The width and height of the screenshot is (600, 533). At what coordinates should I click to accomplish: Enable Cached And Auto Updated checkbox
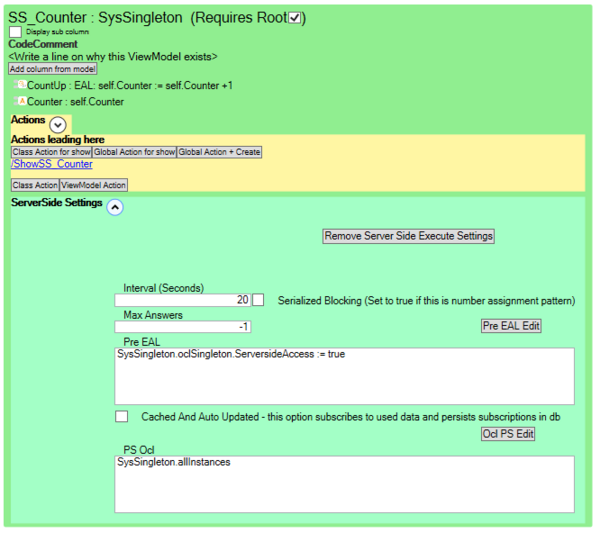pos(122,416)
